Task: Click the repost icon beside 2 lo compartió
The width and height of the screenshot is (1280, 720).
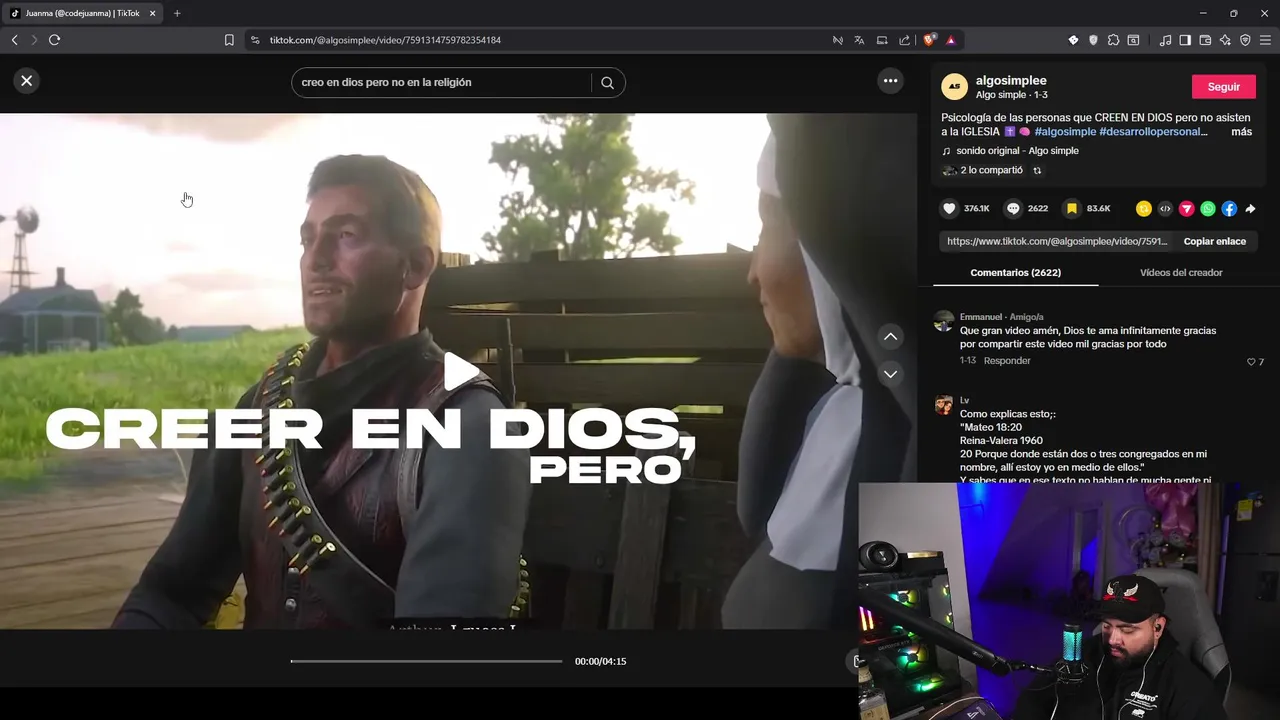Action: (1037, 171)
